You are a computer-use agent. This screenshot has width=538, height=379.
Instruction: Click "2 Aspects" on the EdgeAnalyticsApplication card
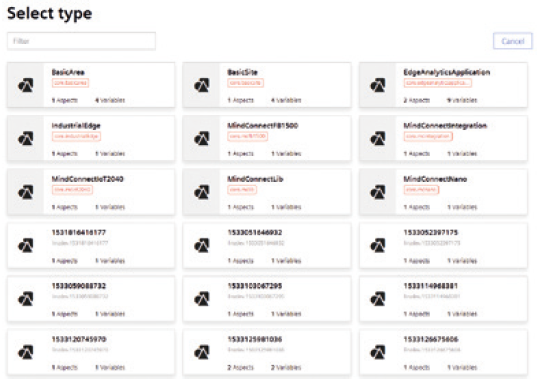(417, 100)
